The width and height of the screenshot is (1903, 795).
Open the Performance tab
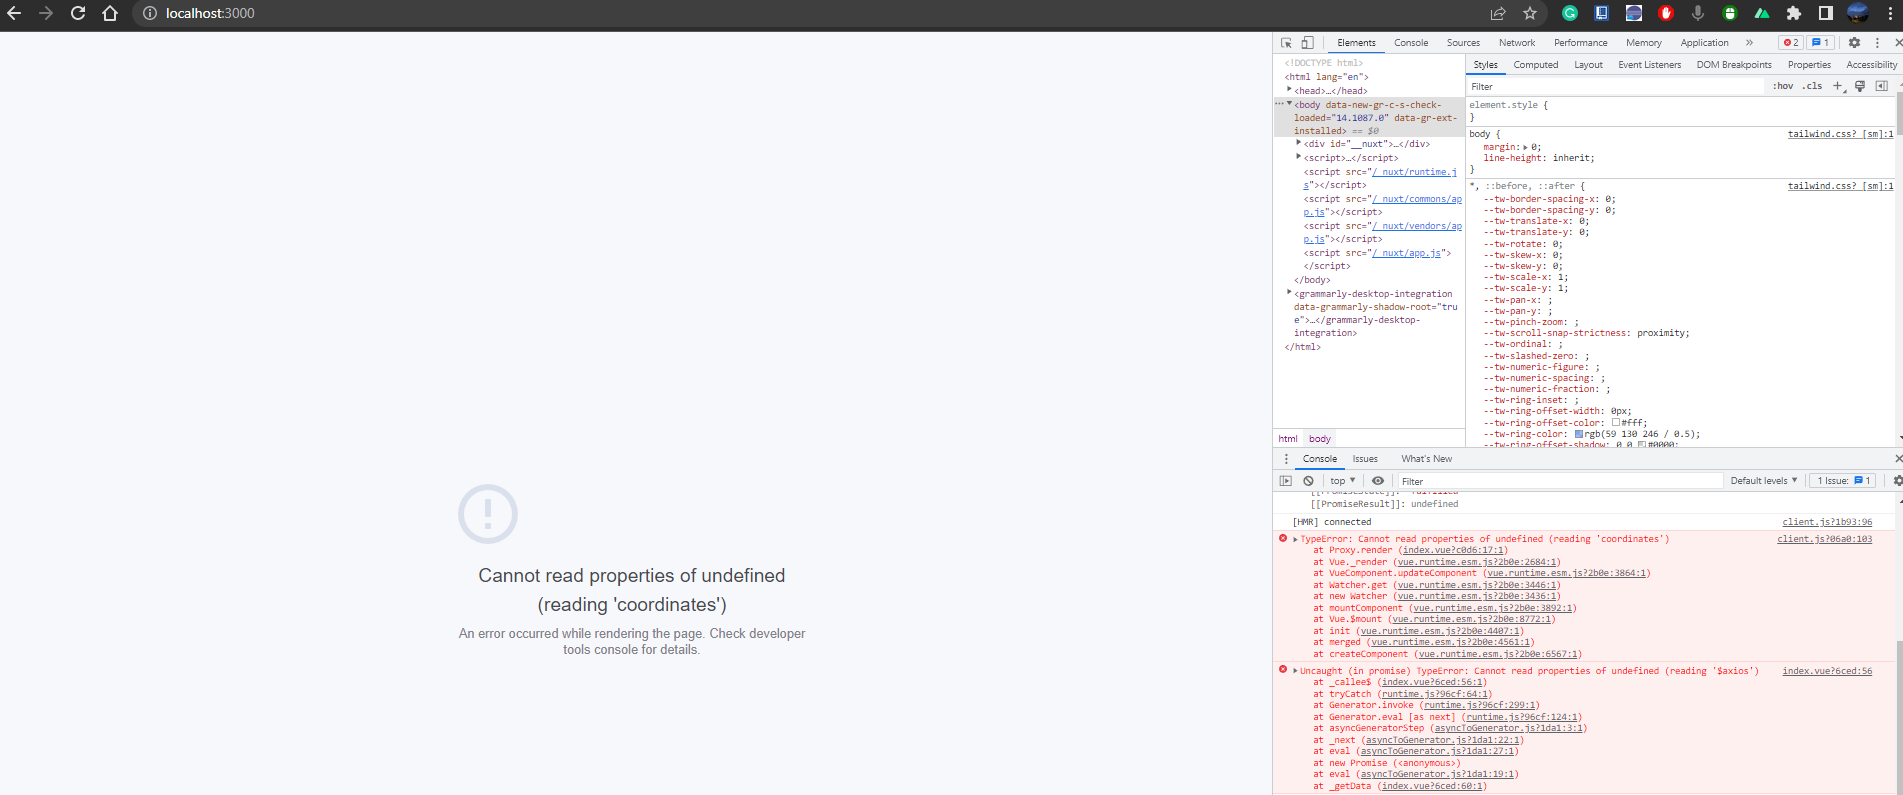coord(1580,43)
